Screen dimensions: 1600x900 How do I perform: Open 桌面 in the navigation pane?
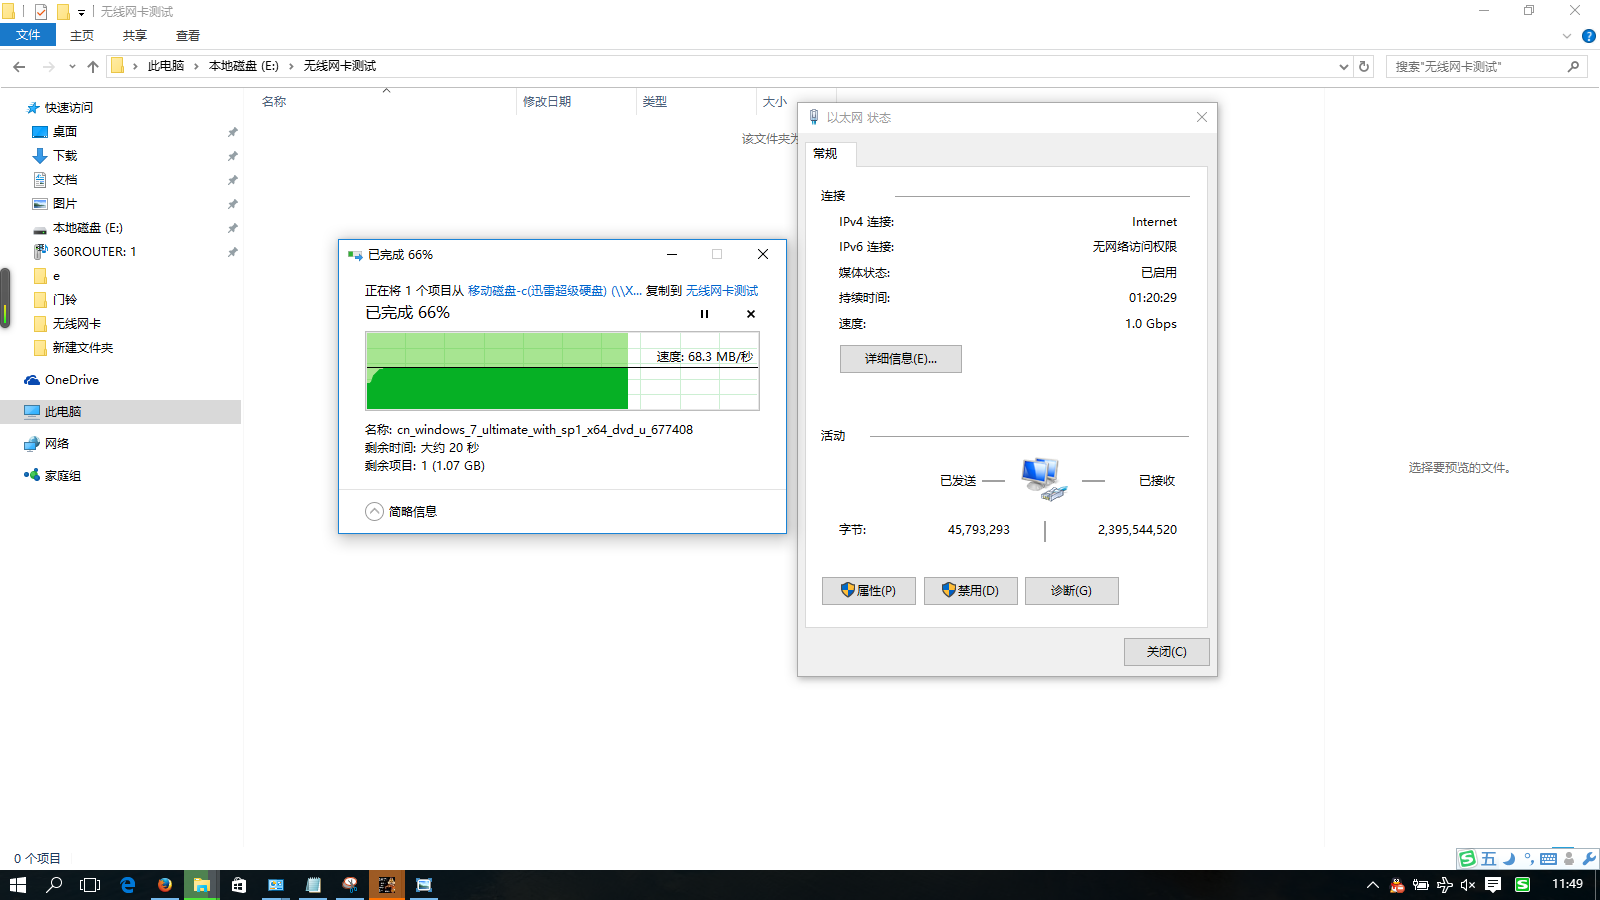coord(65,132)
